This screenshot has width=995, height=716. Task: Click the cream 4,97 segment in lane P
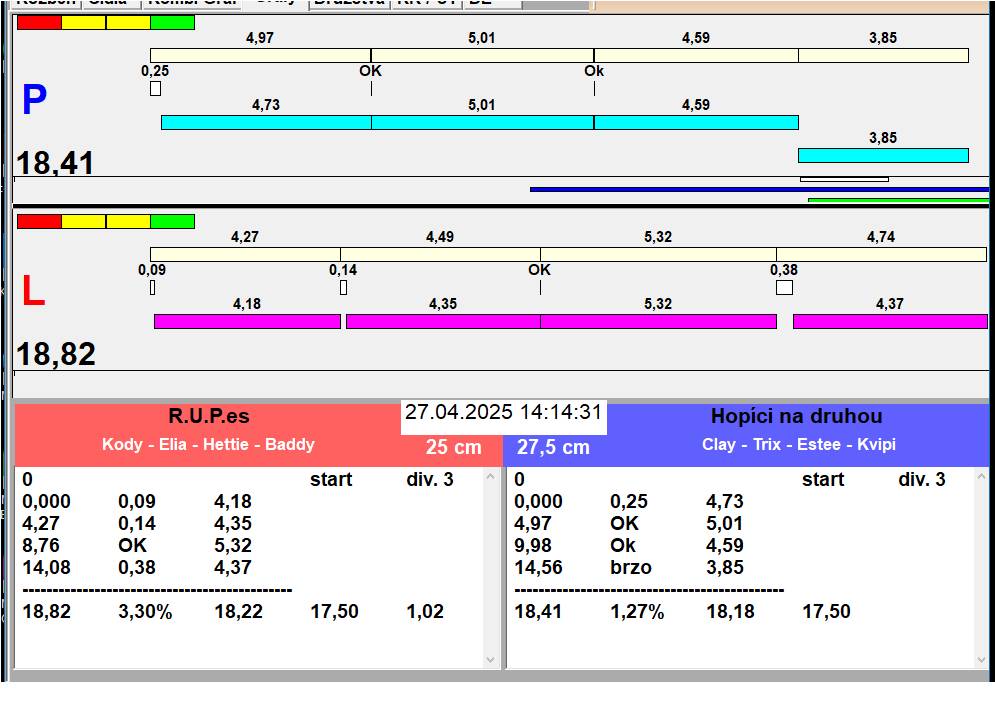click(260, 55)
